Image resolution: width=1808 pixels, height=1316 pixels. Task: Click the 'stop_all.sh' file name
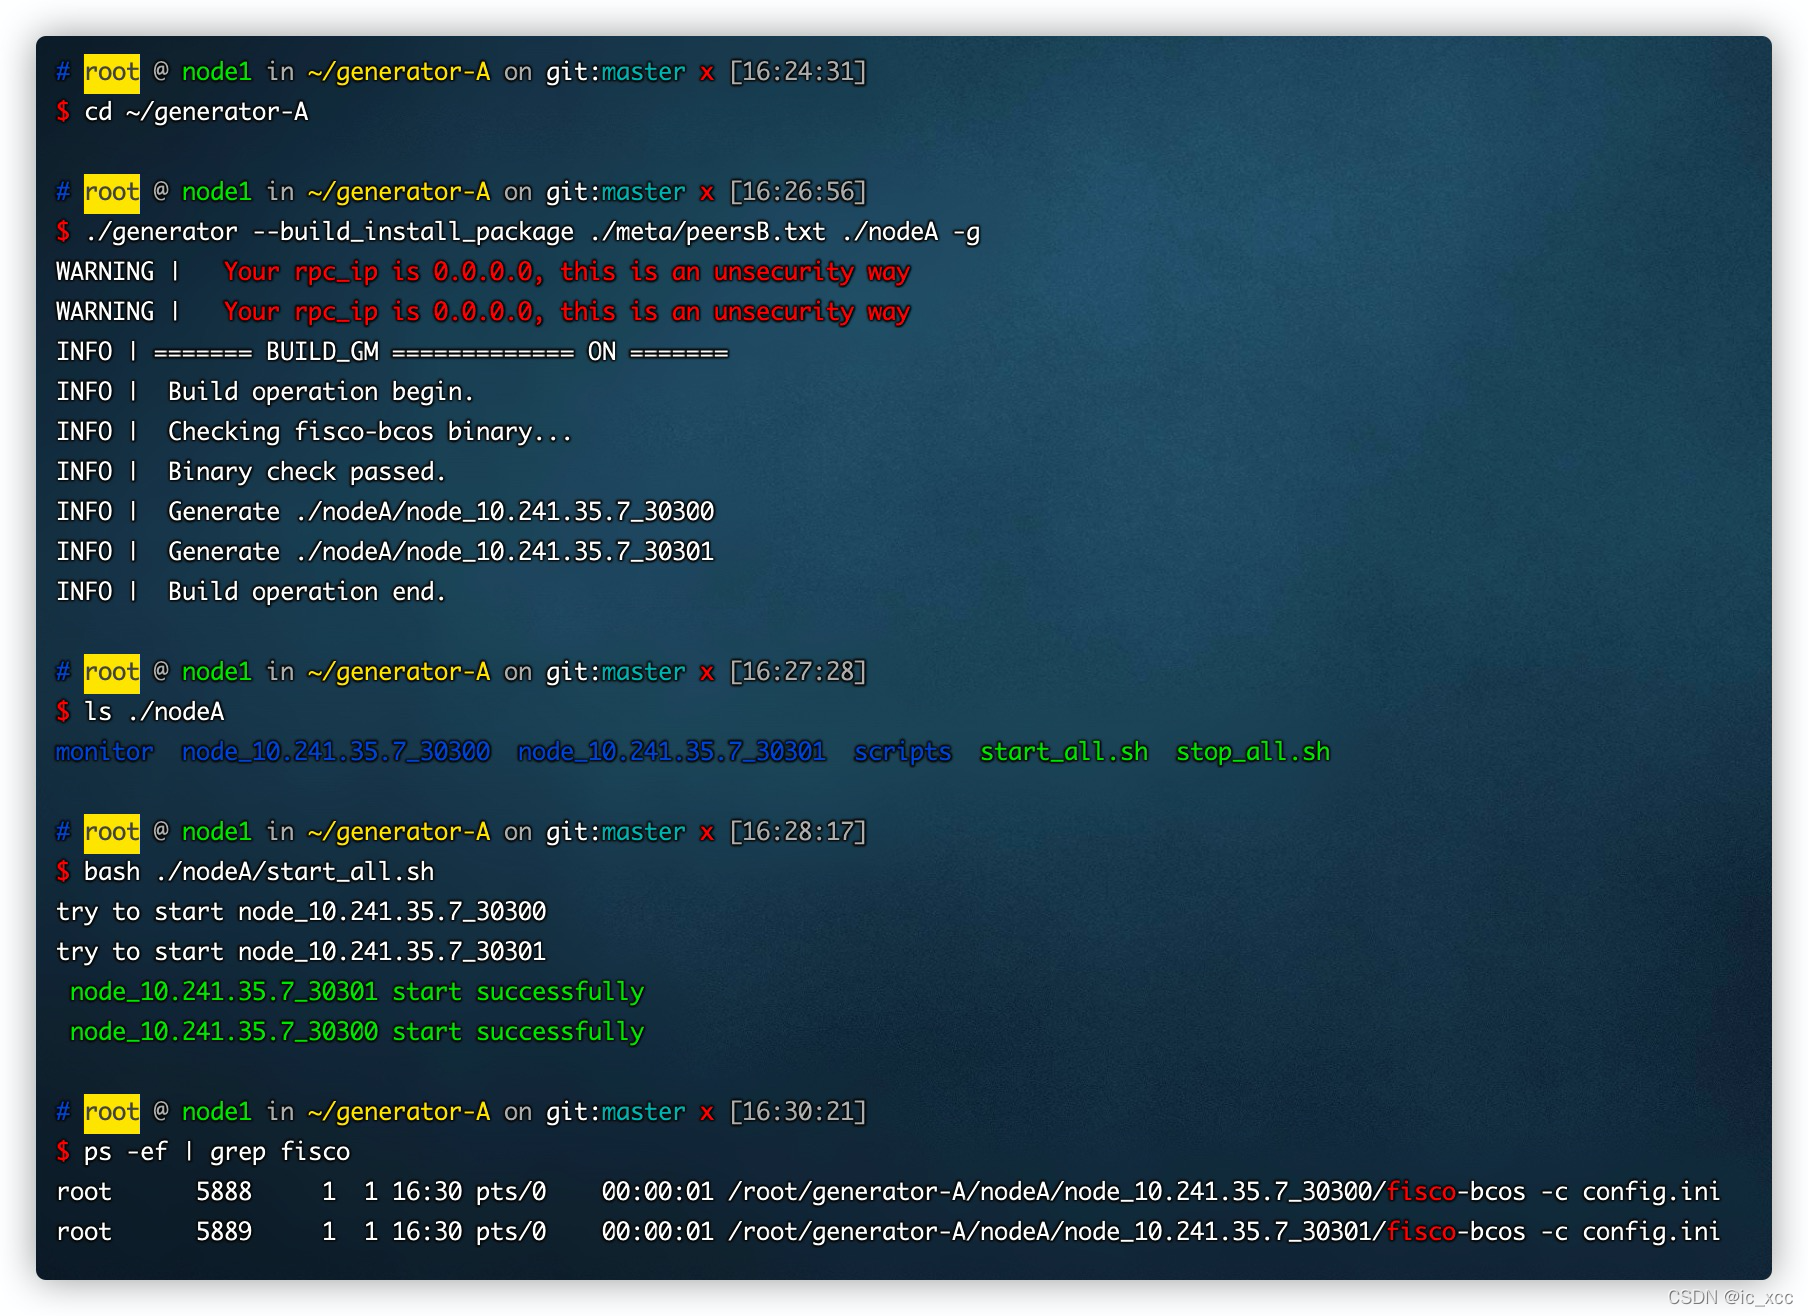click(x=1253, y=752)
